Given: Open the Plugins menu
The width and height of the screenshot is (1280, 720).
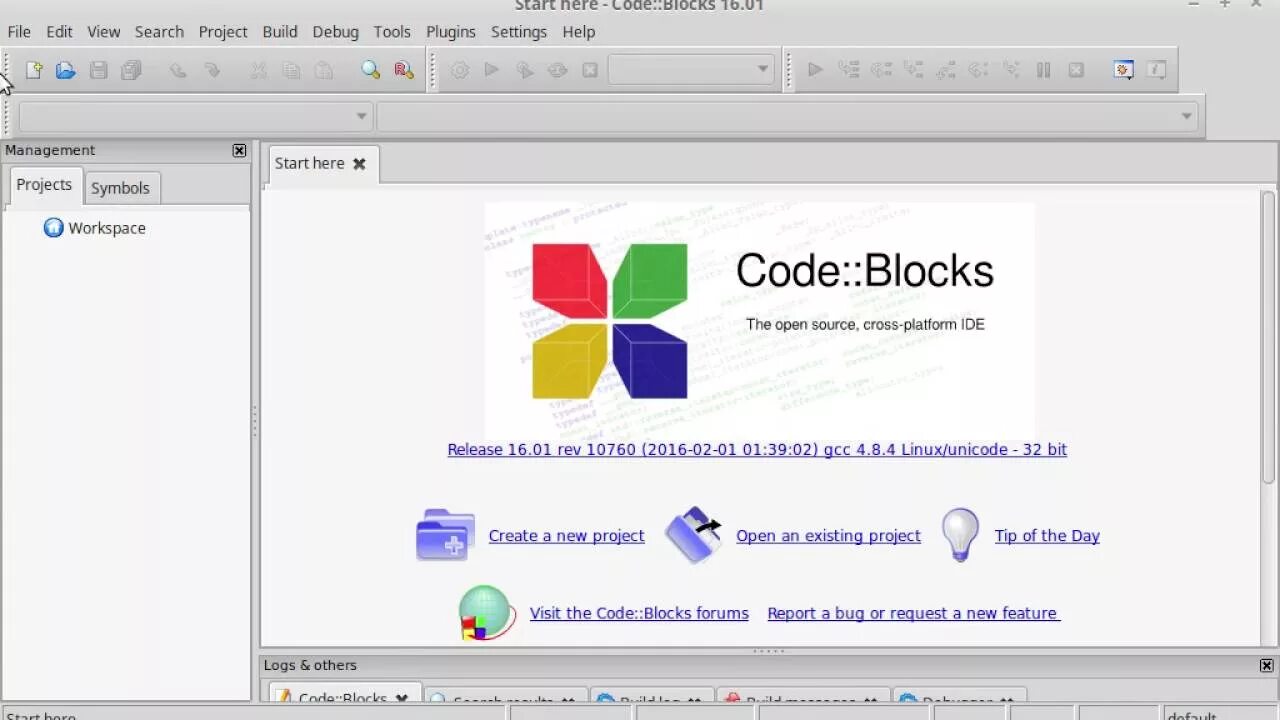Looking at the screenshot, I should [x=451, y=32].
